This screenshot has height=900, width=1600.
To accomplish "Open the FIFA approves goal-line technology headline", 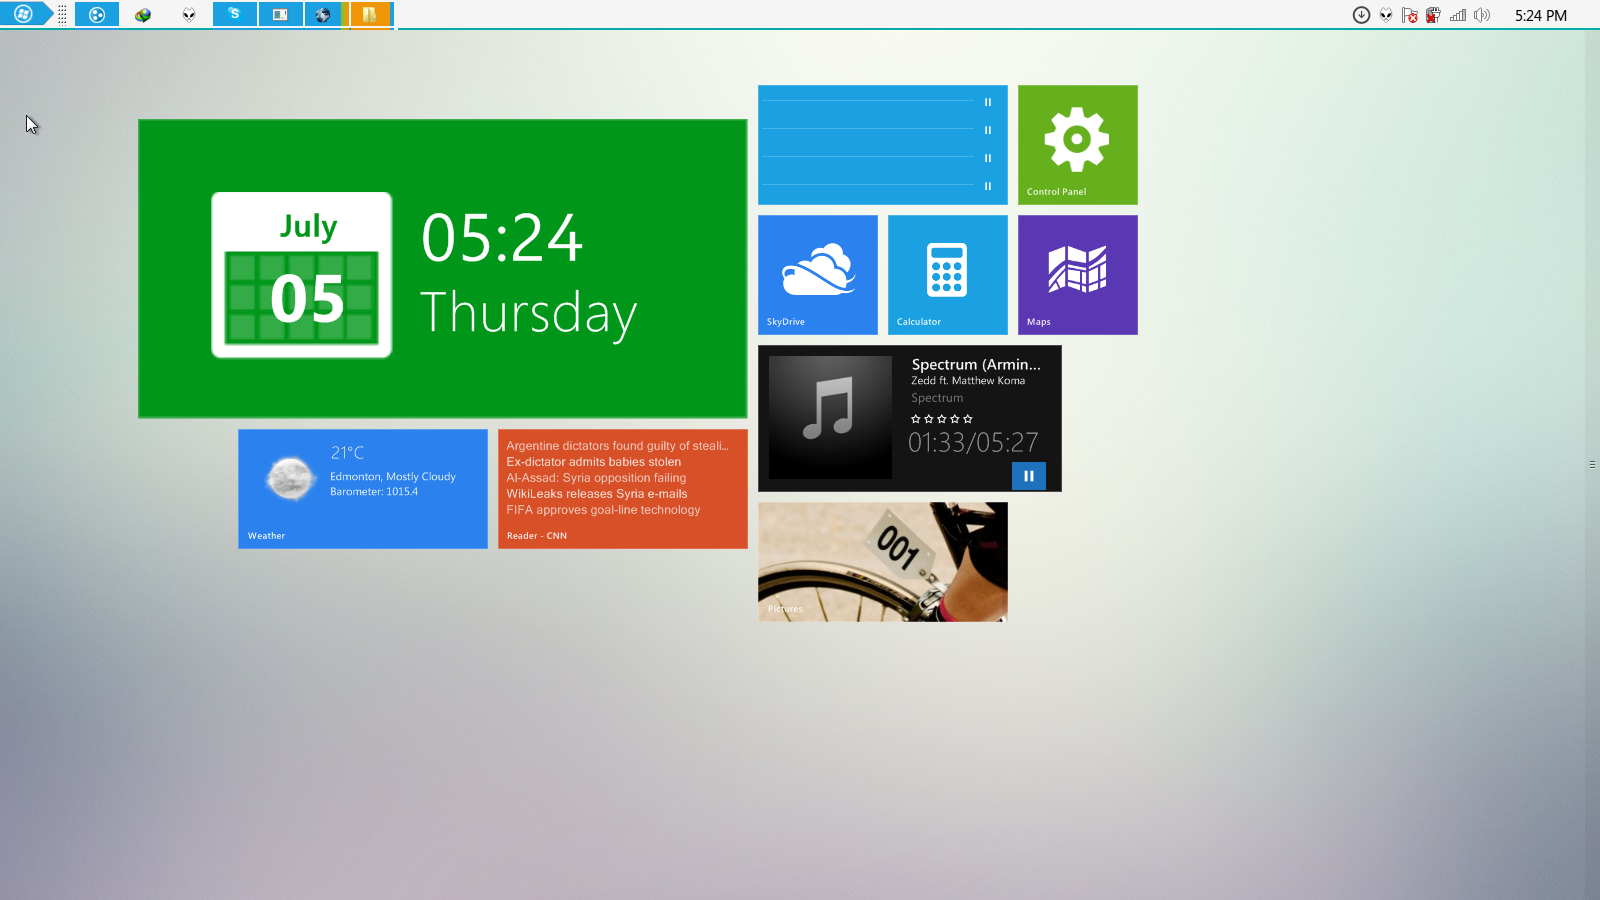I will click(603, 510).
